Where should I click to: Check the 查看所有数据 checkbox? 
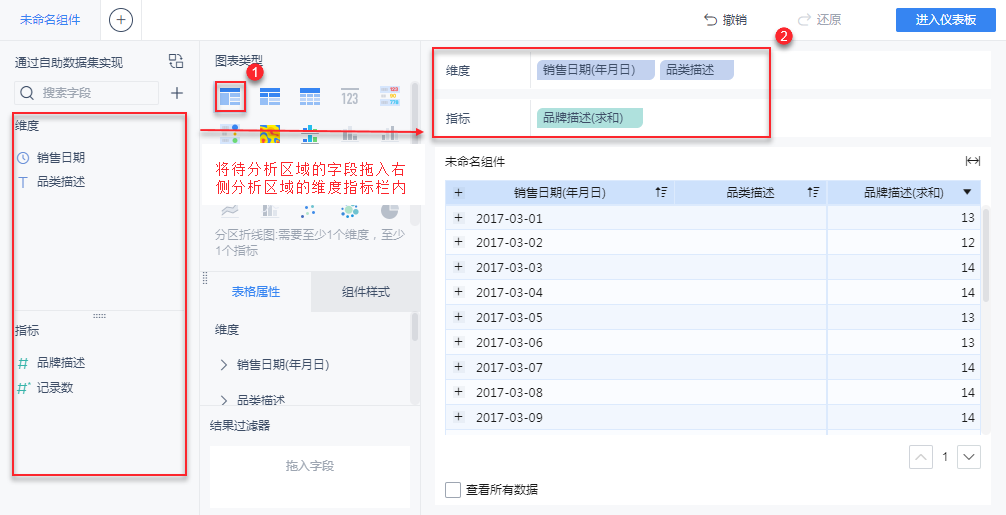pos(453,489)
